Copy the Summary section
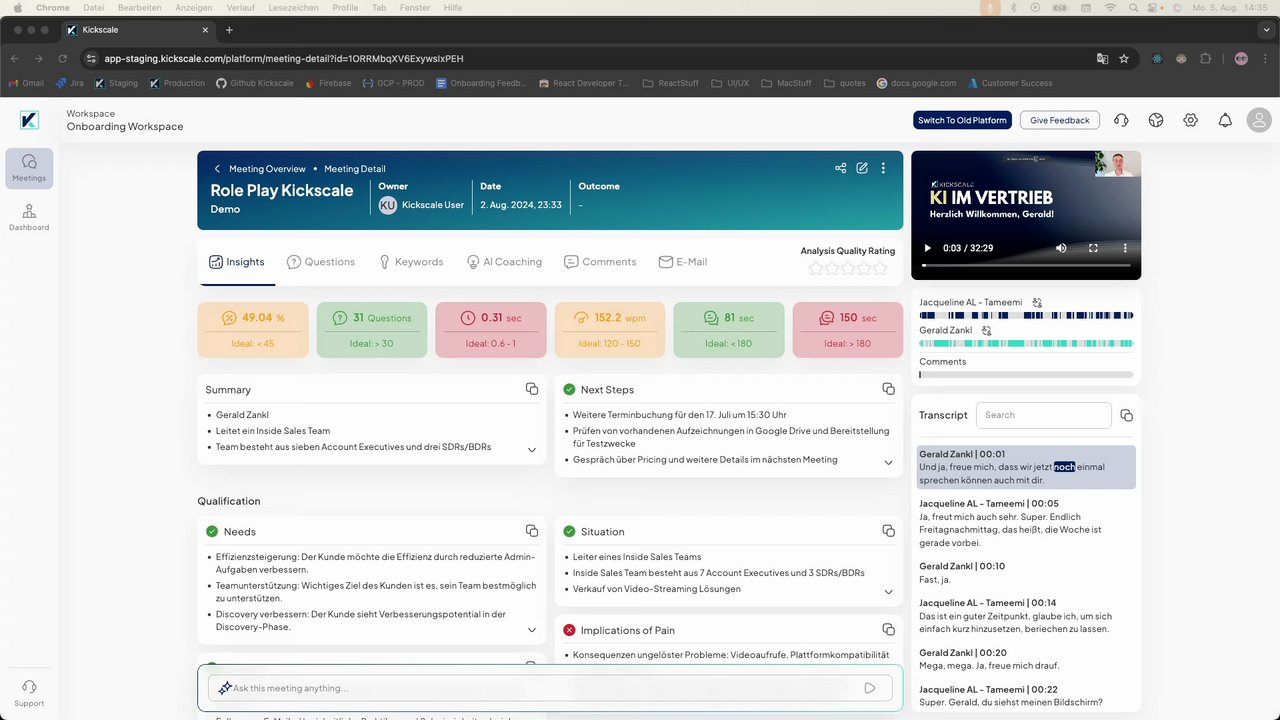The height and width of the screenshot is (720, 1280). [532, 389]
